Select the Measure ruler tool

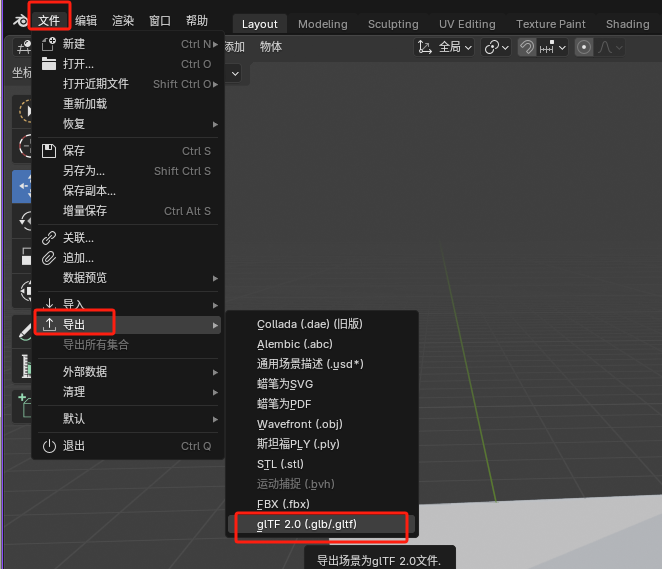pos(24,366)
